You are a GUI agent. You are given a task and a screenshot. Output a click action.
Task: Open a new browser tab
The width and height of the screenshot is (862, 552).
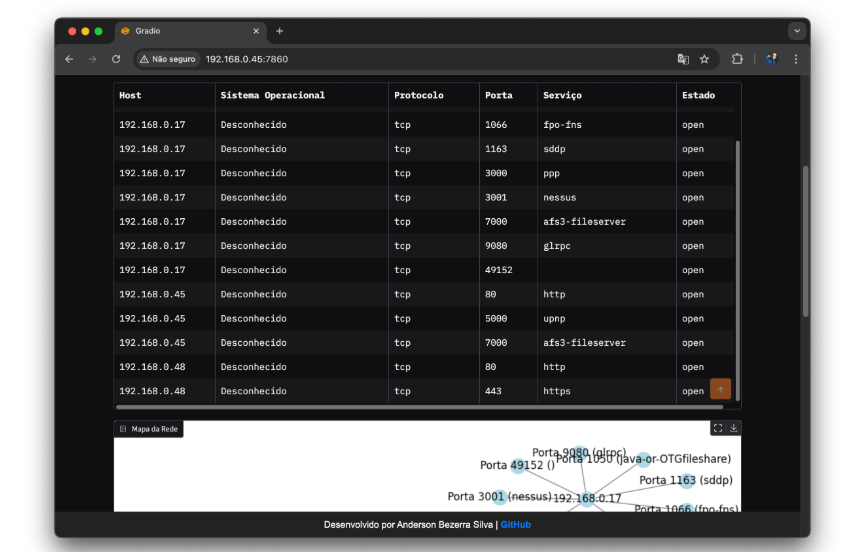(280, 31)
